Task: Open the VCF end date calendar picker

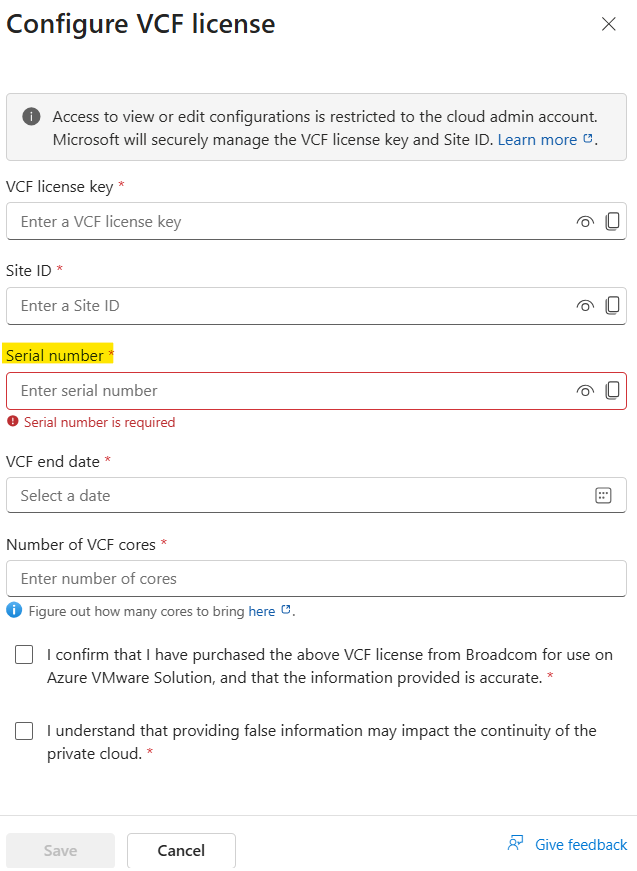Action: pyautogui.click(x=603, y=495)
